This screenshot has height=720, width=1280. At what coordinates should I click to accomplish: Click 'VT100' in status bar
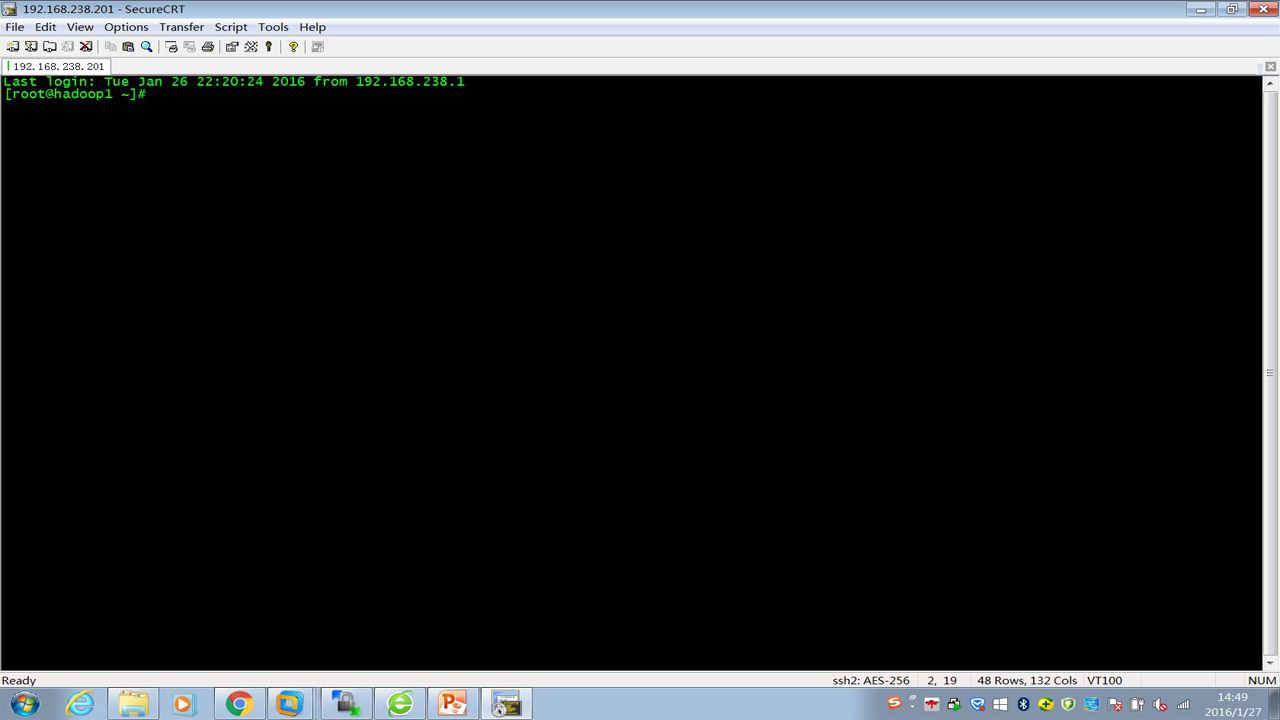pyautogui.click(x=1104, y=680)
